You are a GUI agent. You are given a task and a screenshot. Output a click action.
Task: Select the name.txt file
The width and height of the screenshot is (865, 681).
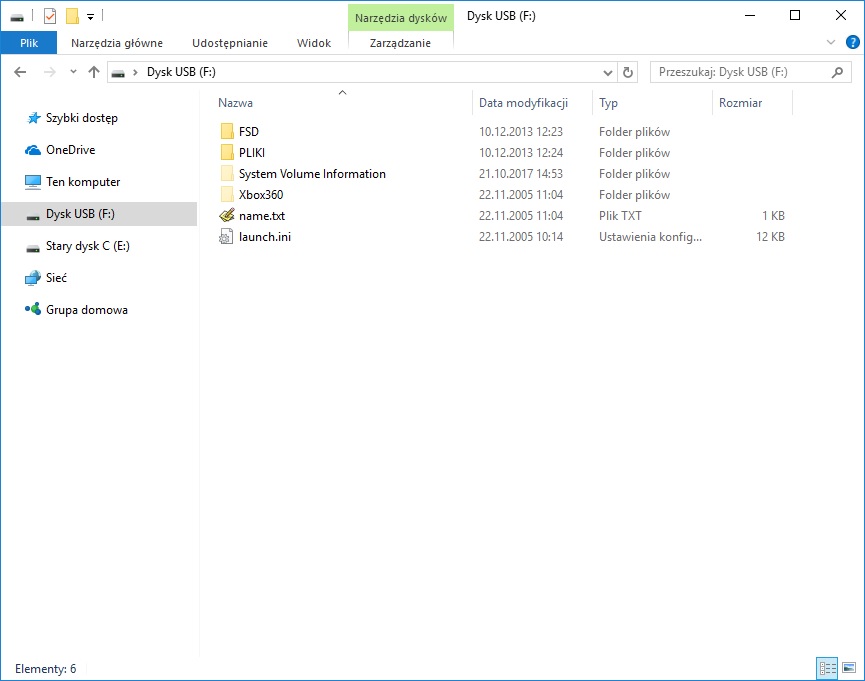pyautogui.click(x=262, y=215)
